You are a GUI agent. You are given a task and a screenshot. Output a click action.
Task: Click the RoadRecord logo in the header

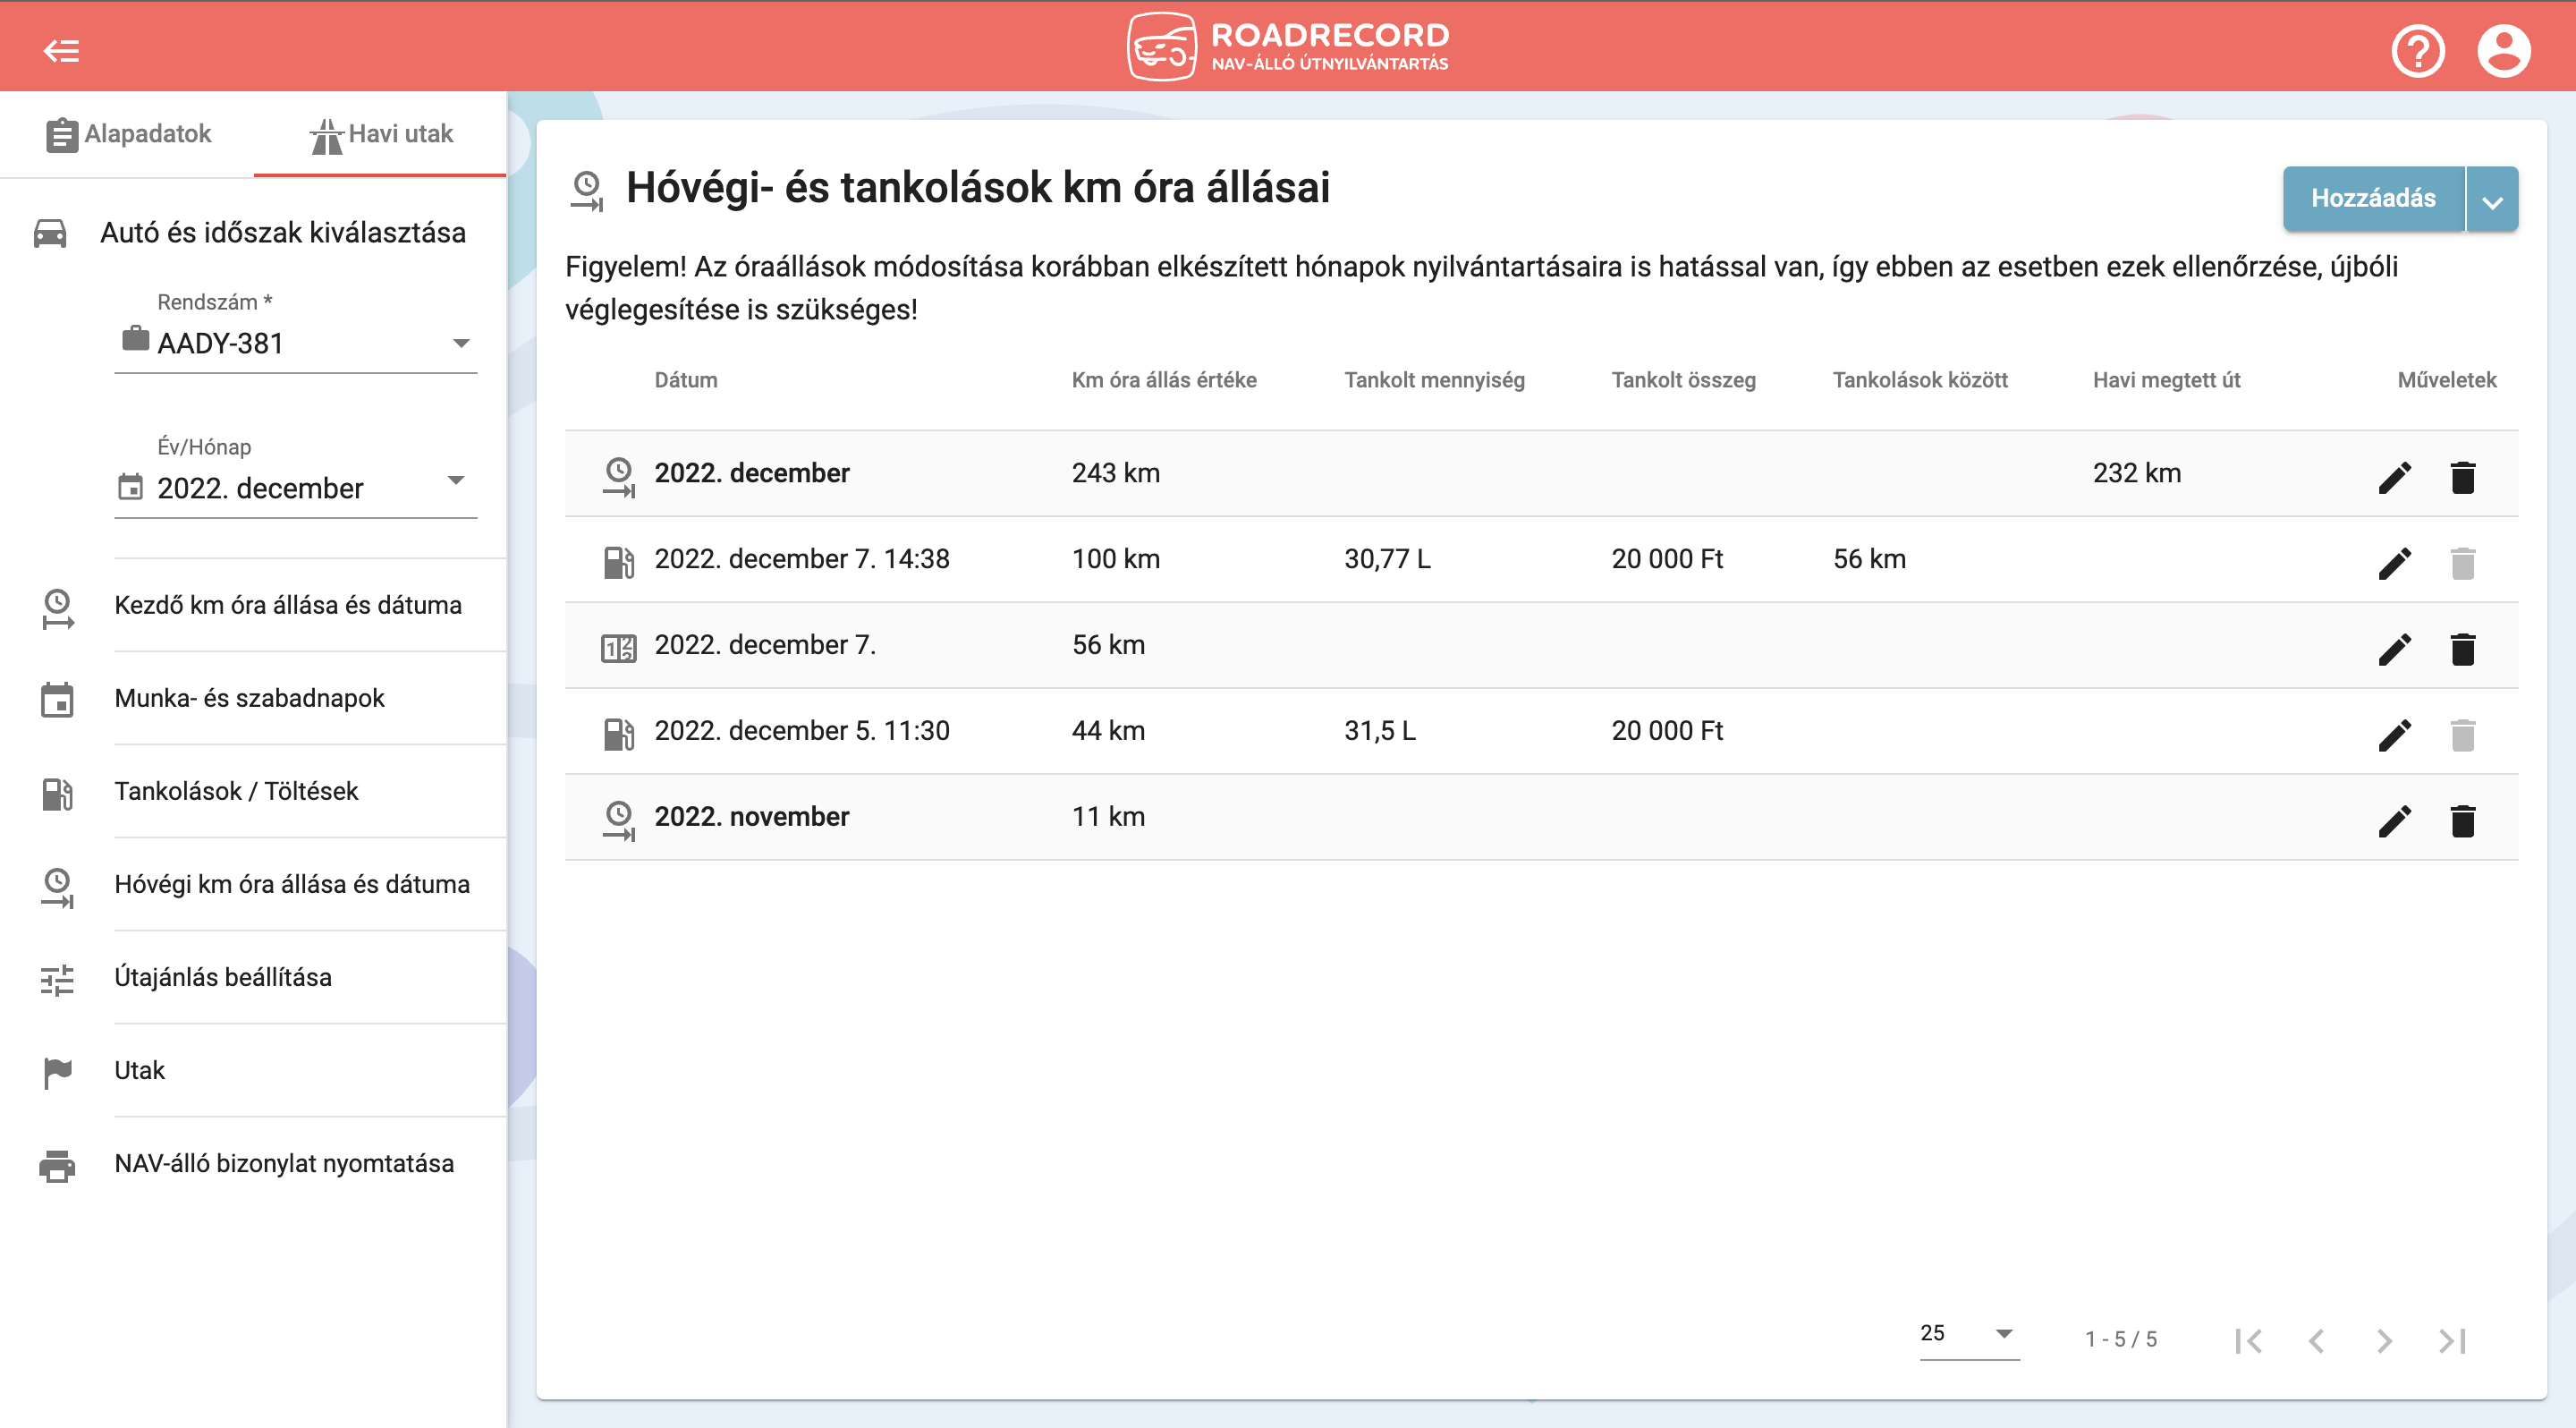click(x=1288, y=46)
